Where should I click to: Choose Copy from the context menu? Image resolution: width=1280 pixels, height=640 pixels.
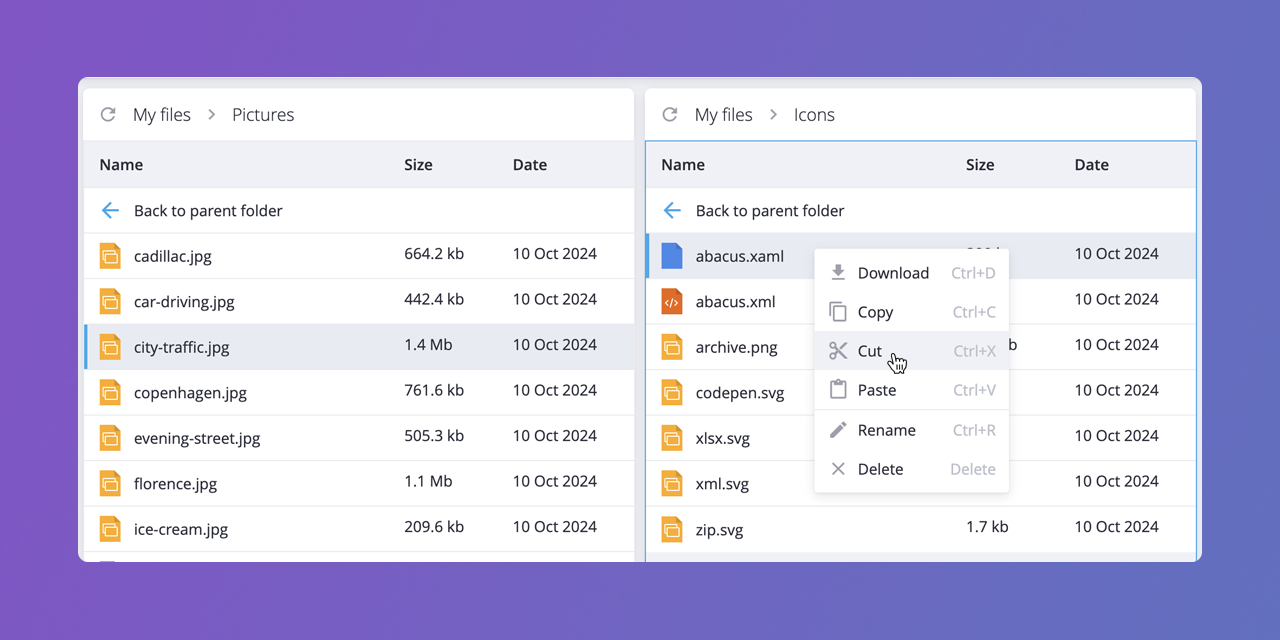point(912,312)
